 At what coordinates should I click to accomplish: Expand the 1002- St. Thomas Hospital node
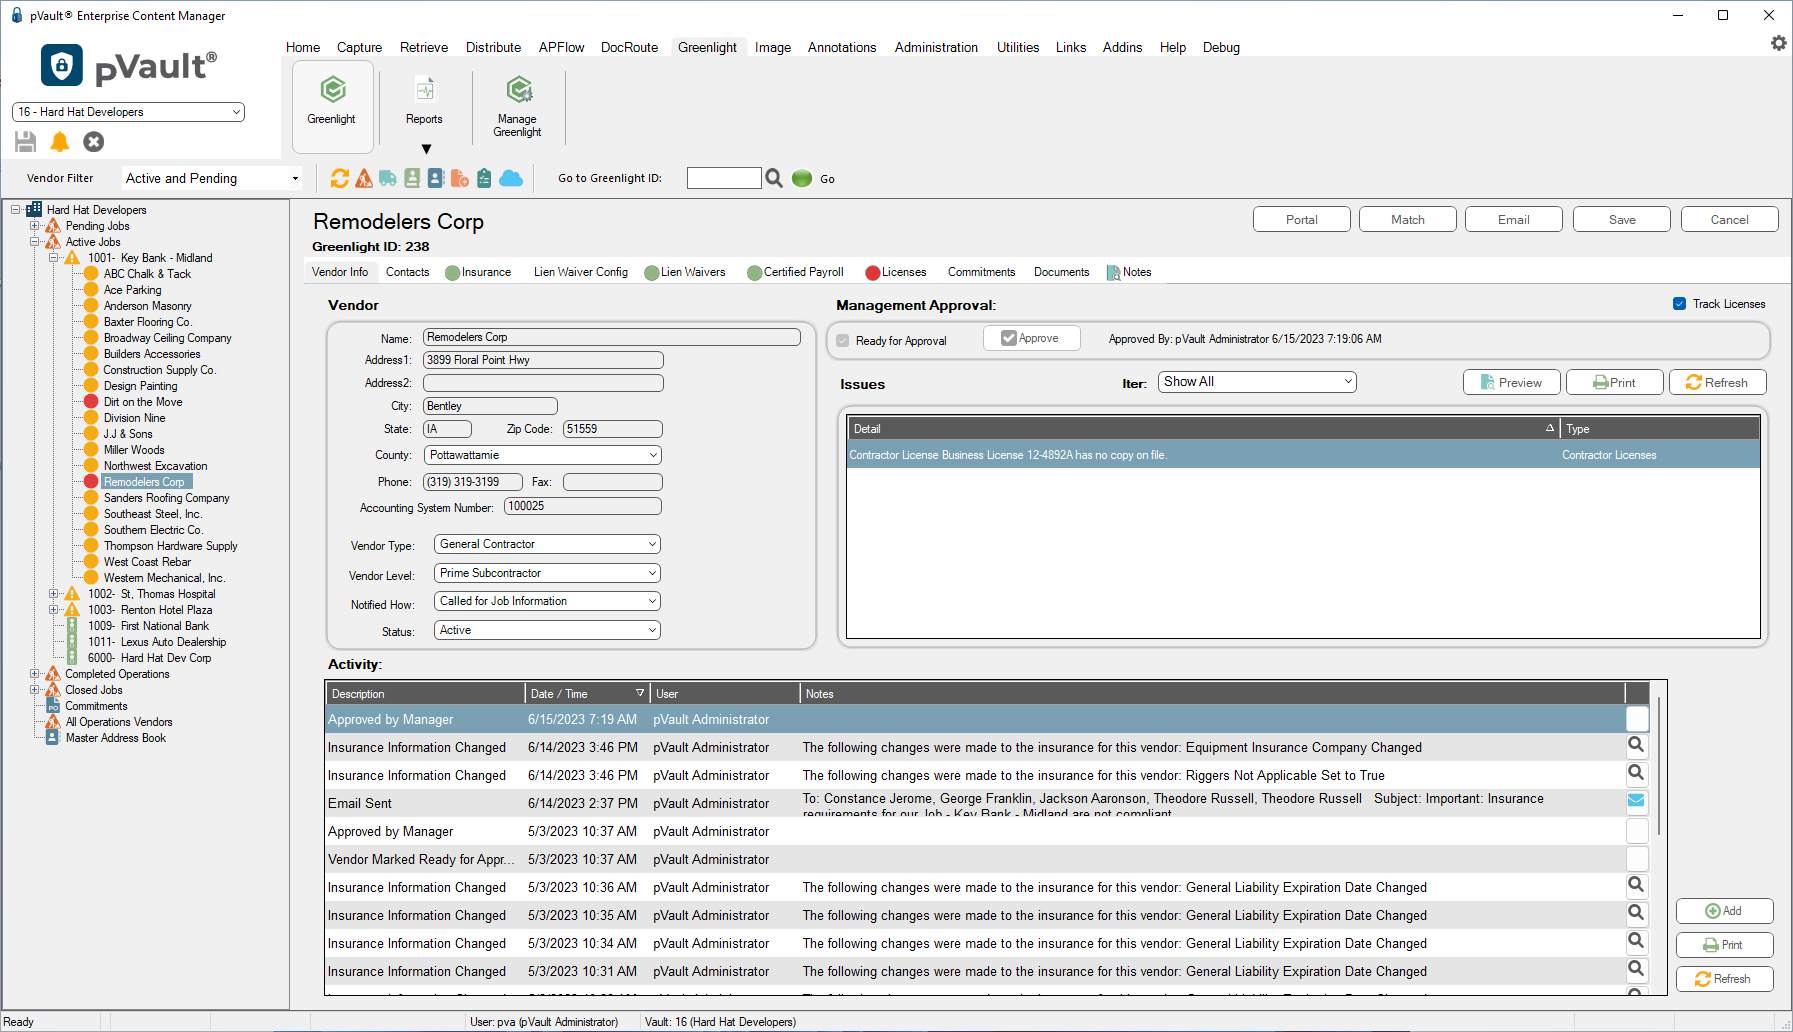coord(53,594)
